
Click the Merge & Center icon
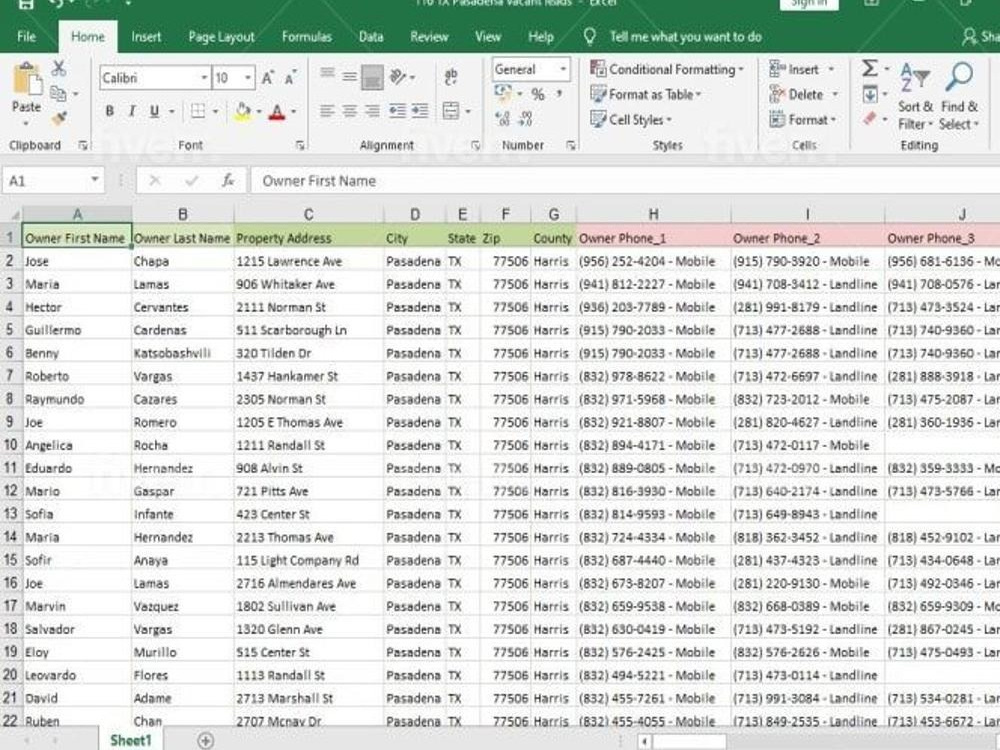coord(451,111)
